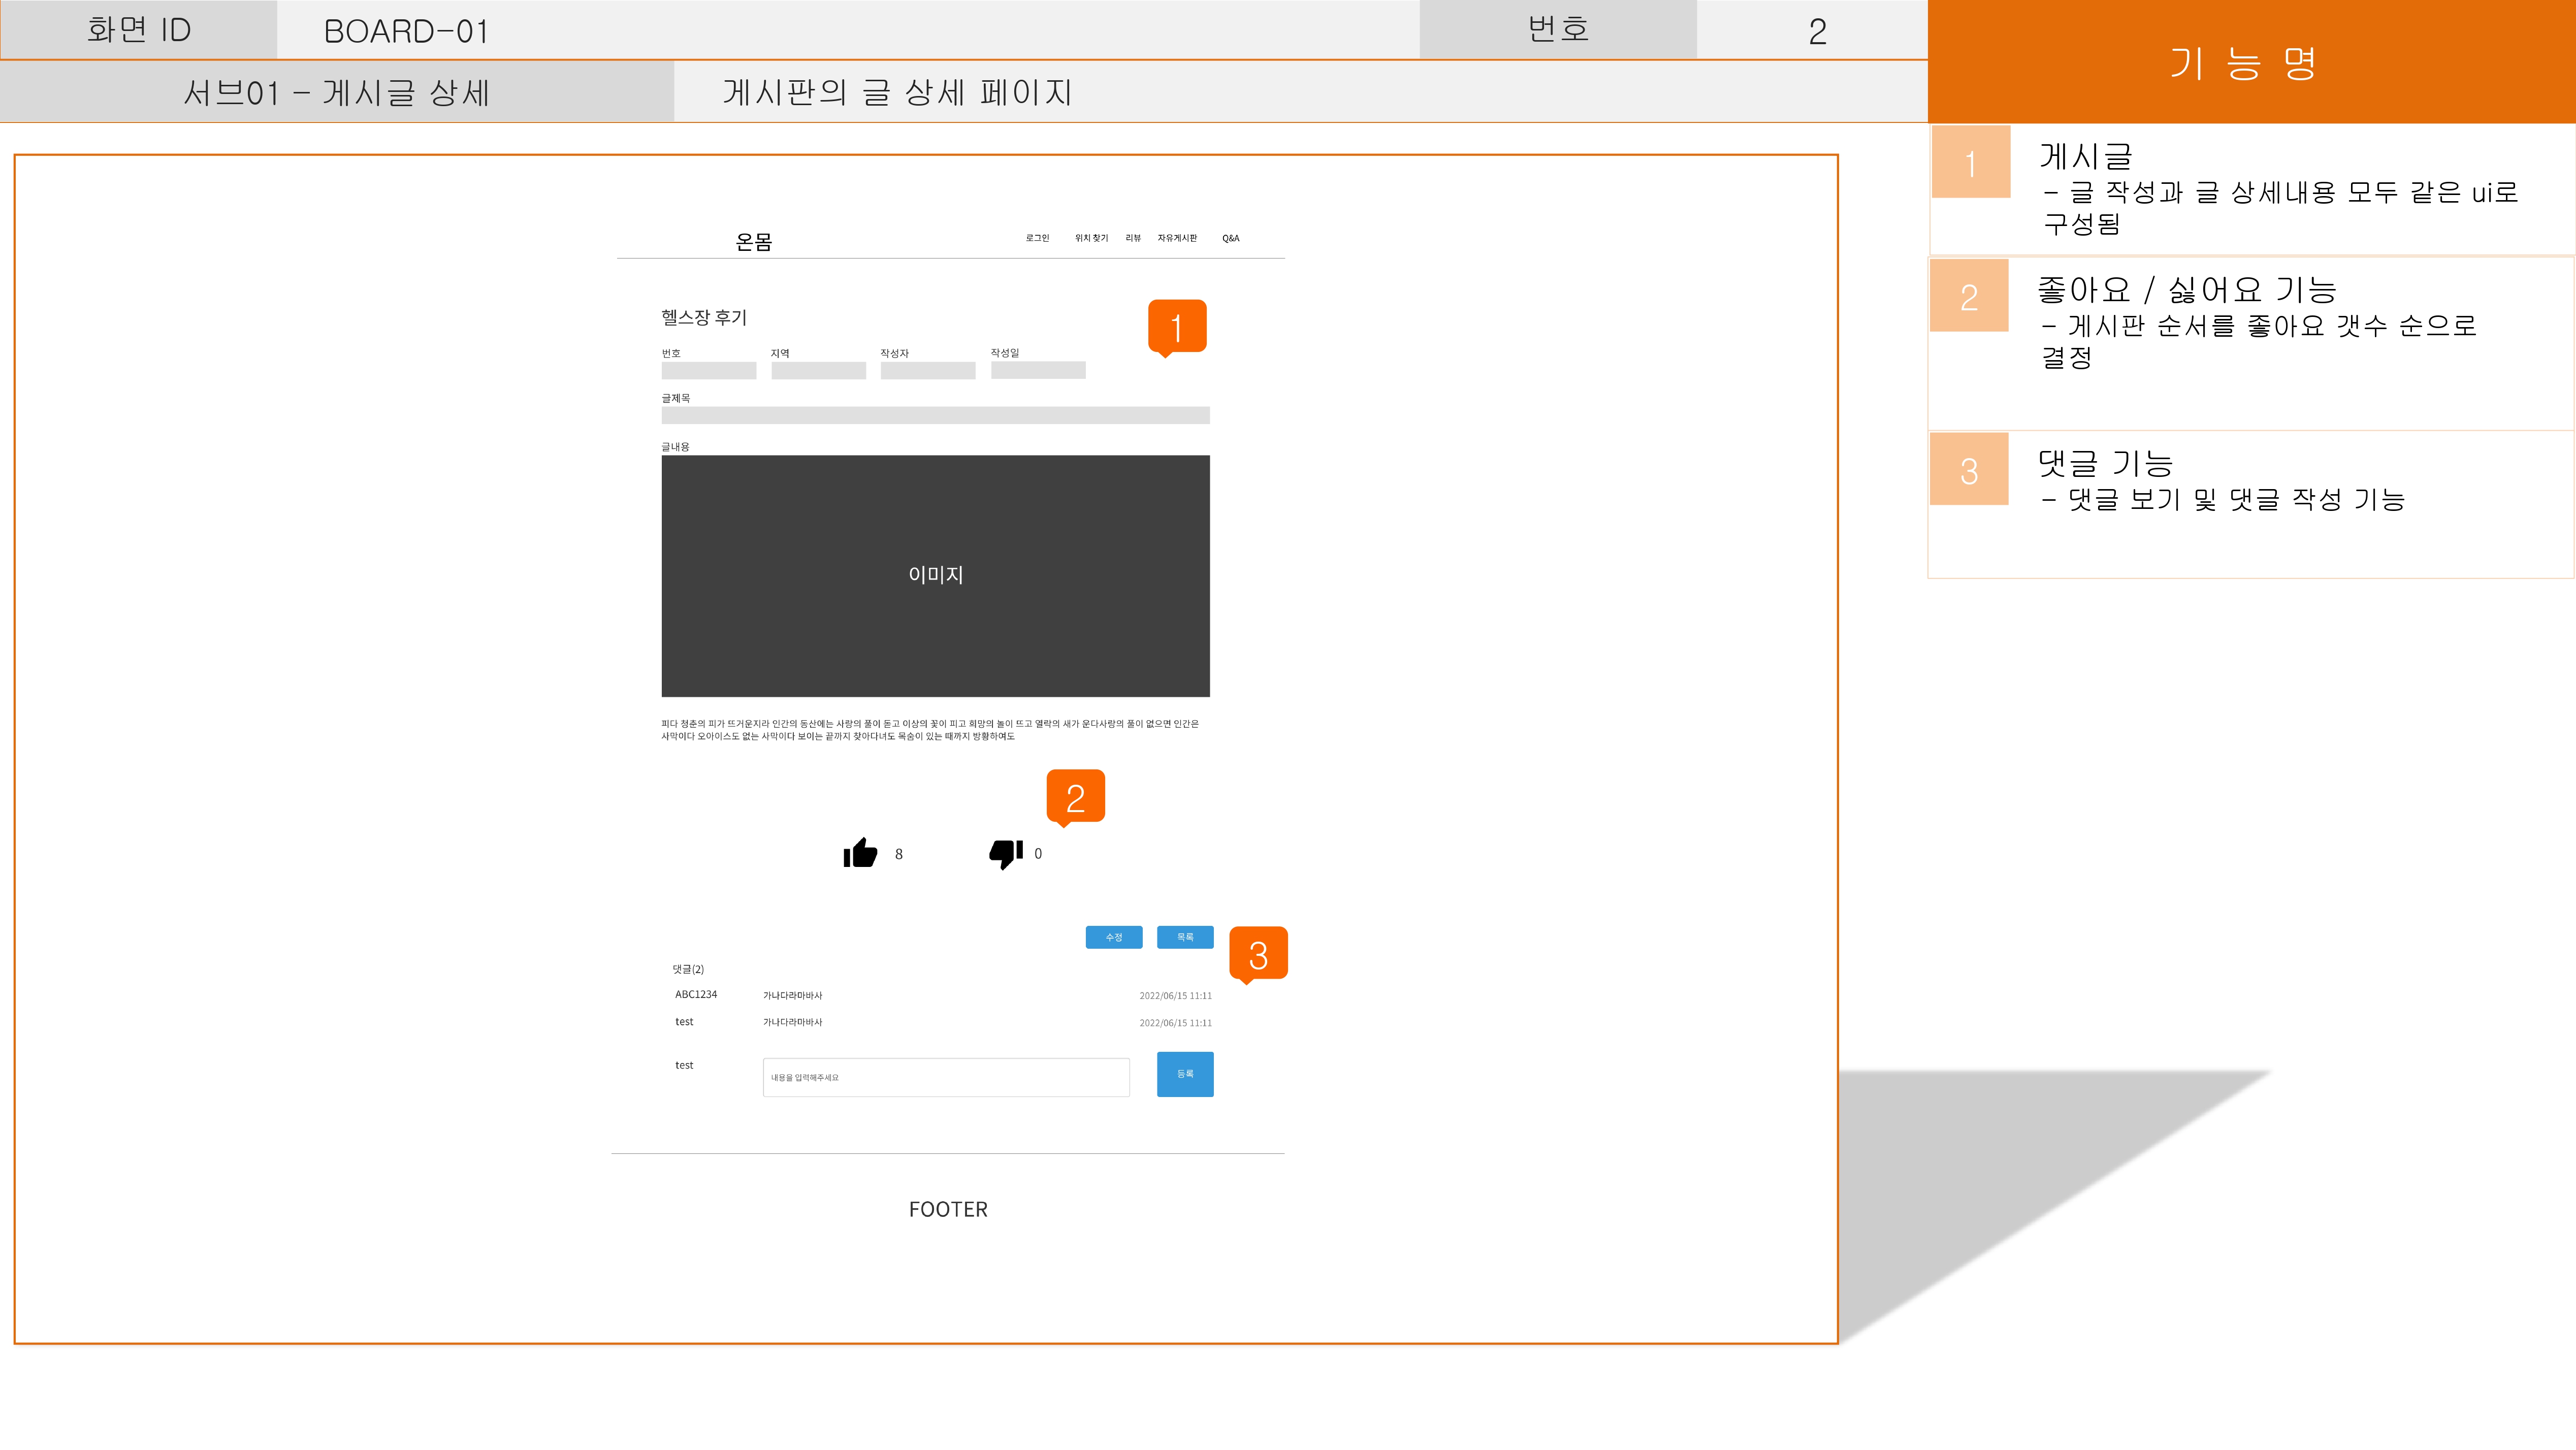The width and height of the screenshot is (2576, 1450).
Task: Open the 자유게시판 menu item
Action: (1177, 238)
